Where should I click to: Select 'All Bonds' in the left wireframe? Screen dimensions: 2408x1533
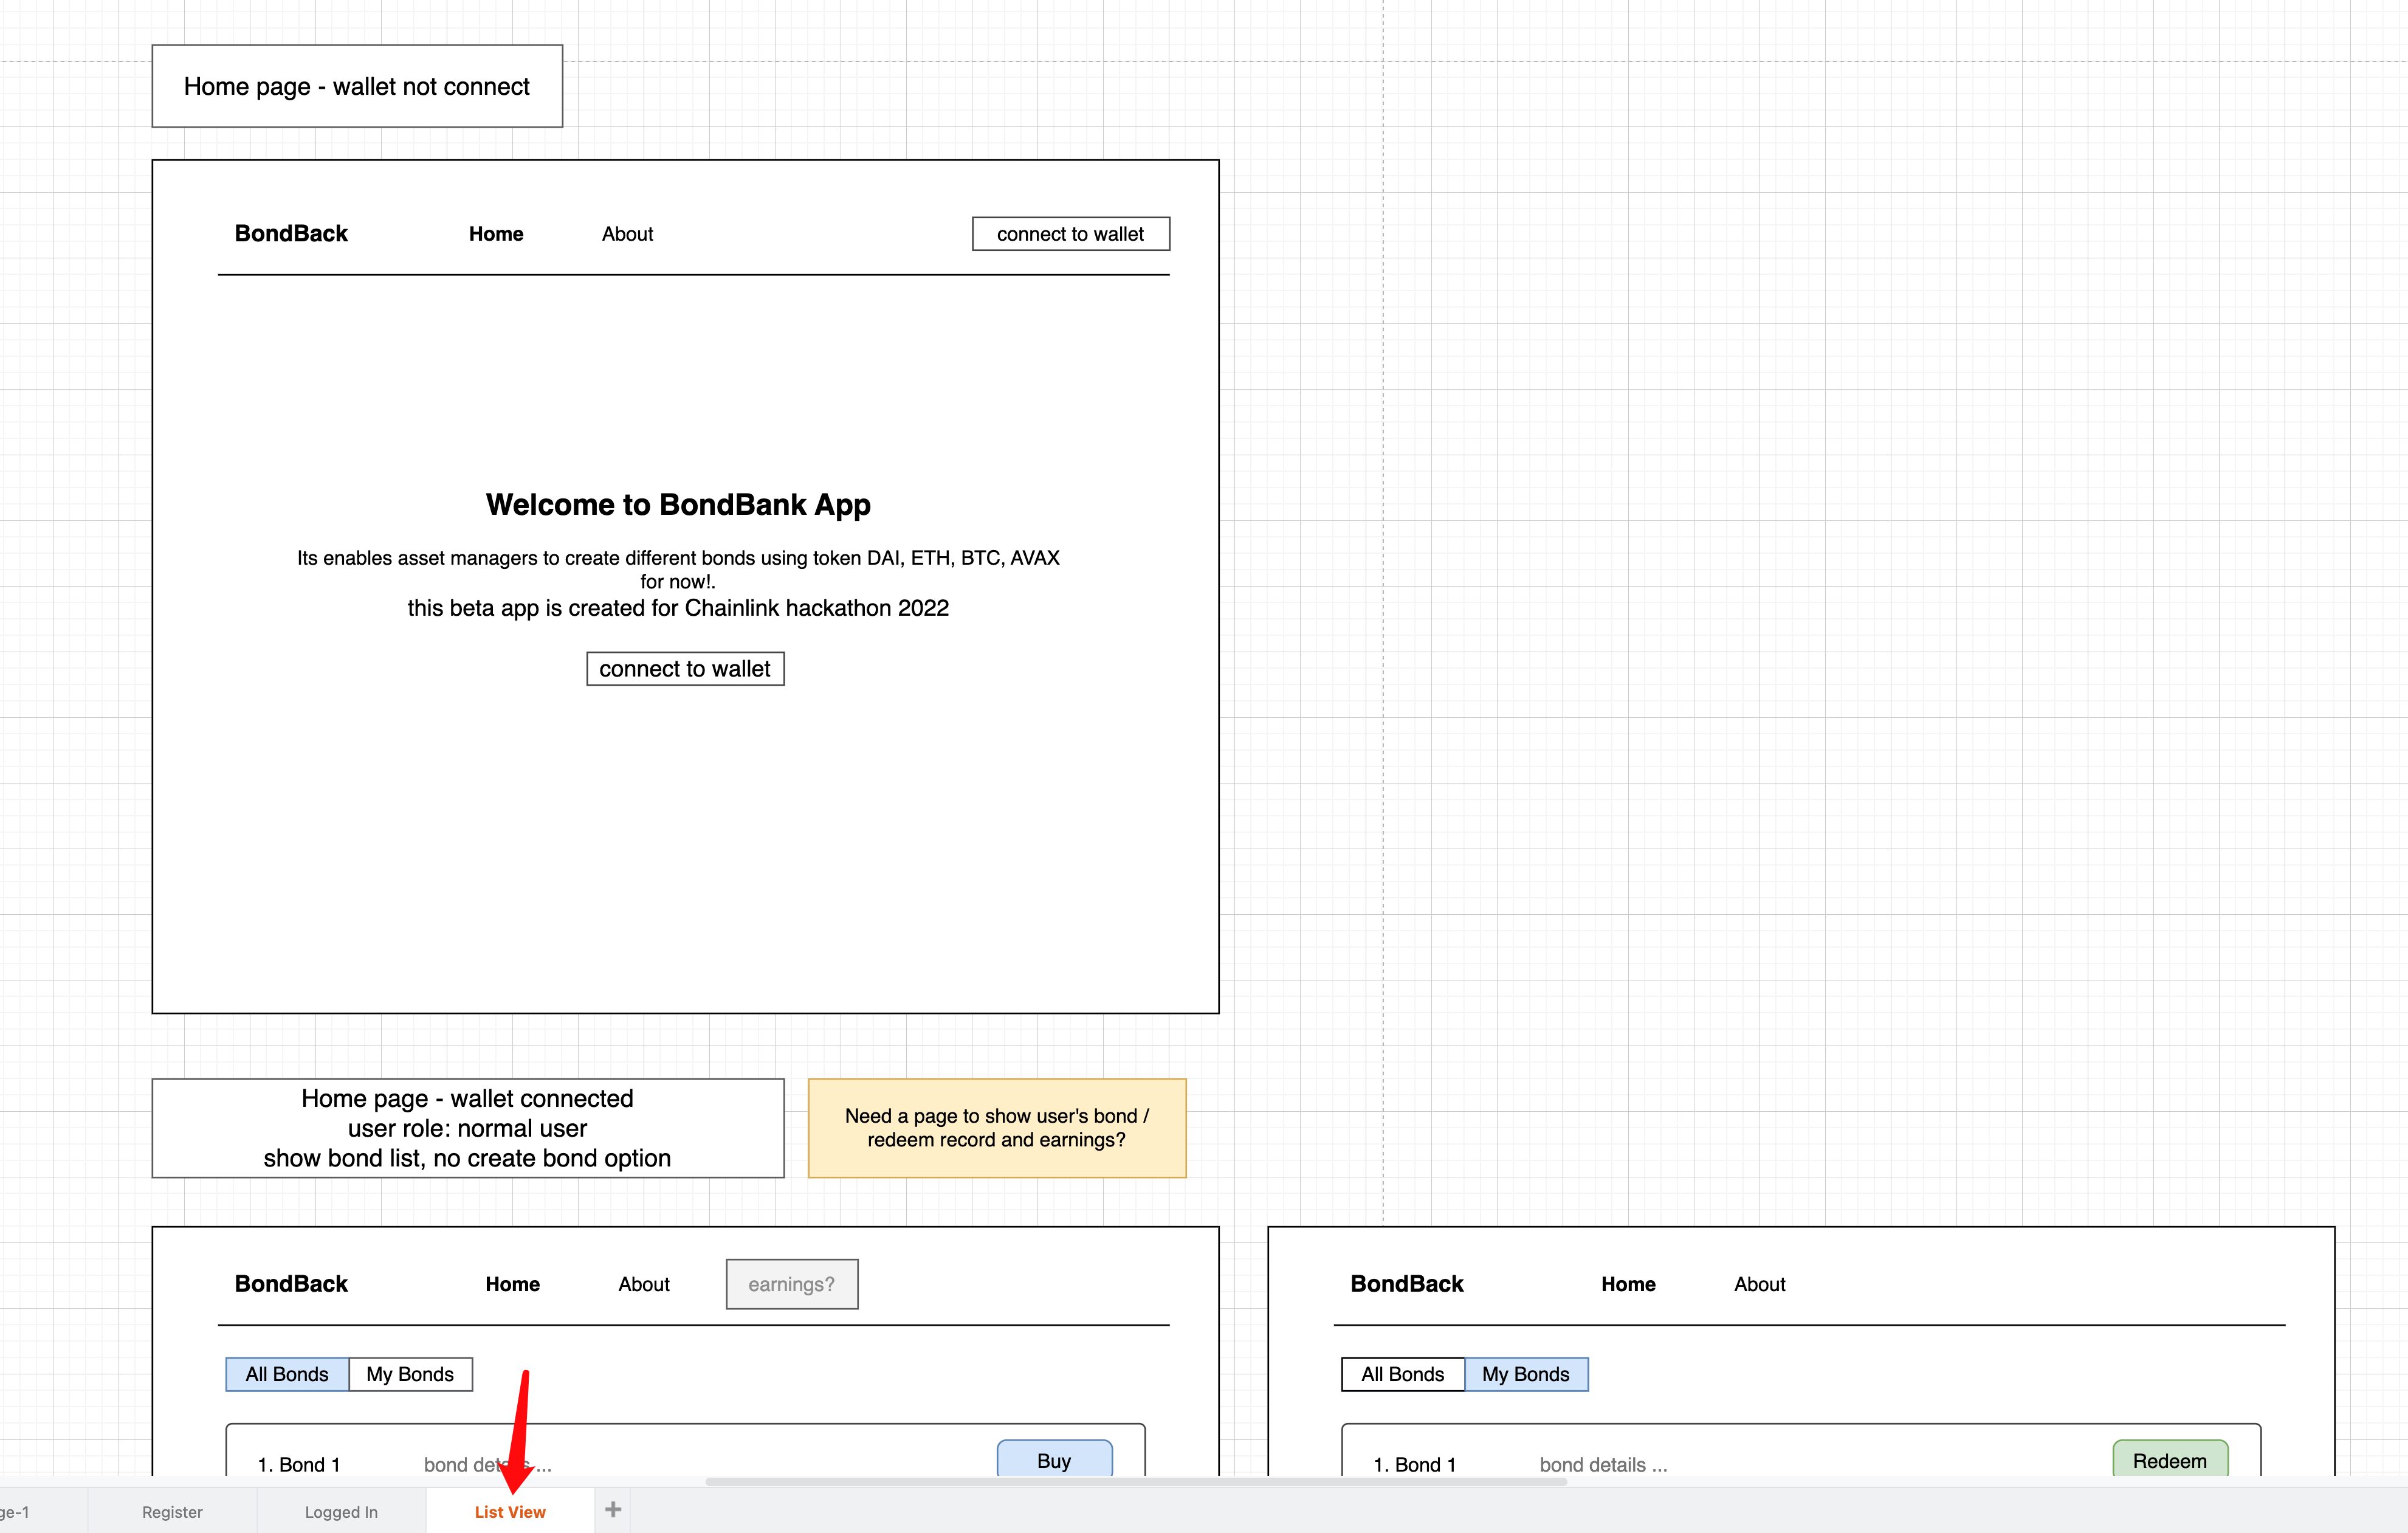pos(286,1374)
